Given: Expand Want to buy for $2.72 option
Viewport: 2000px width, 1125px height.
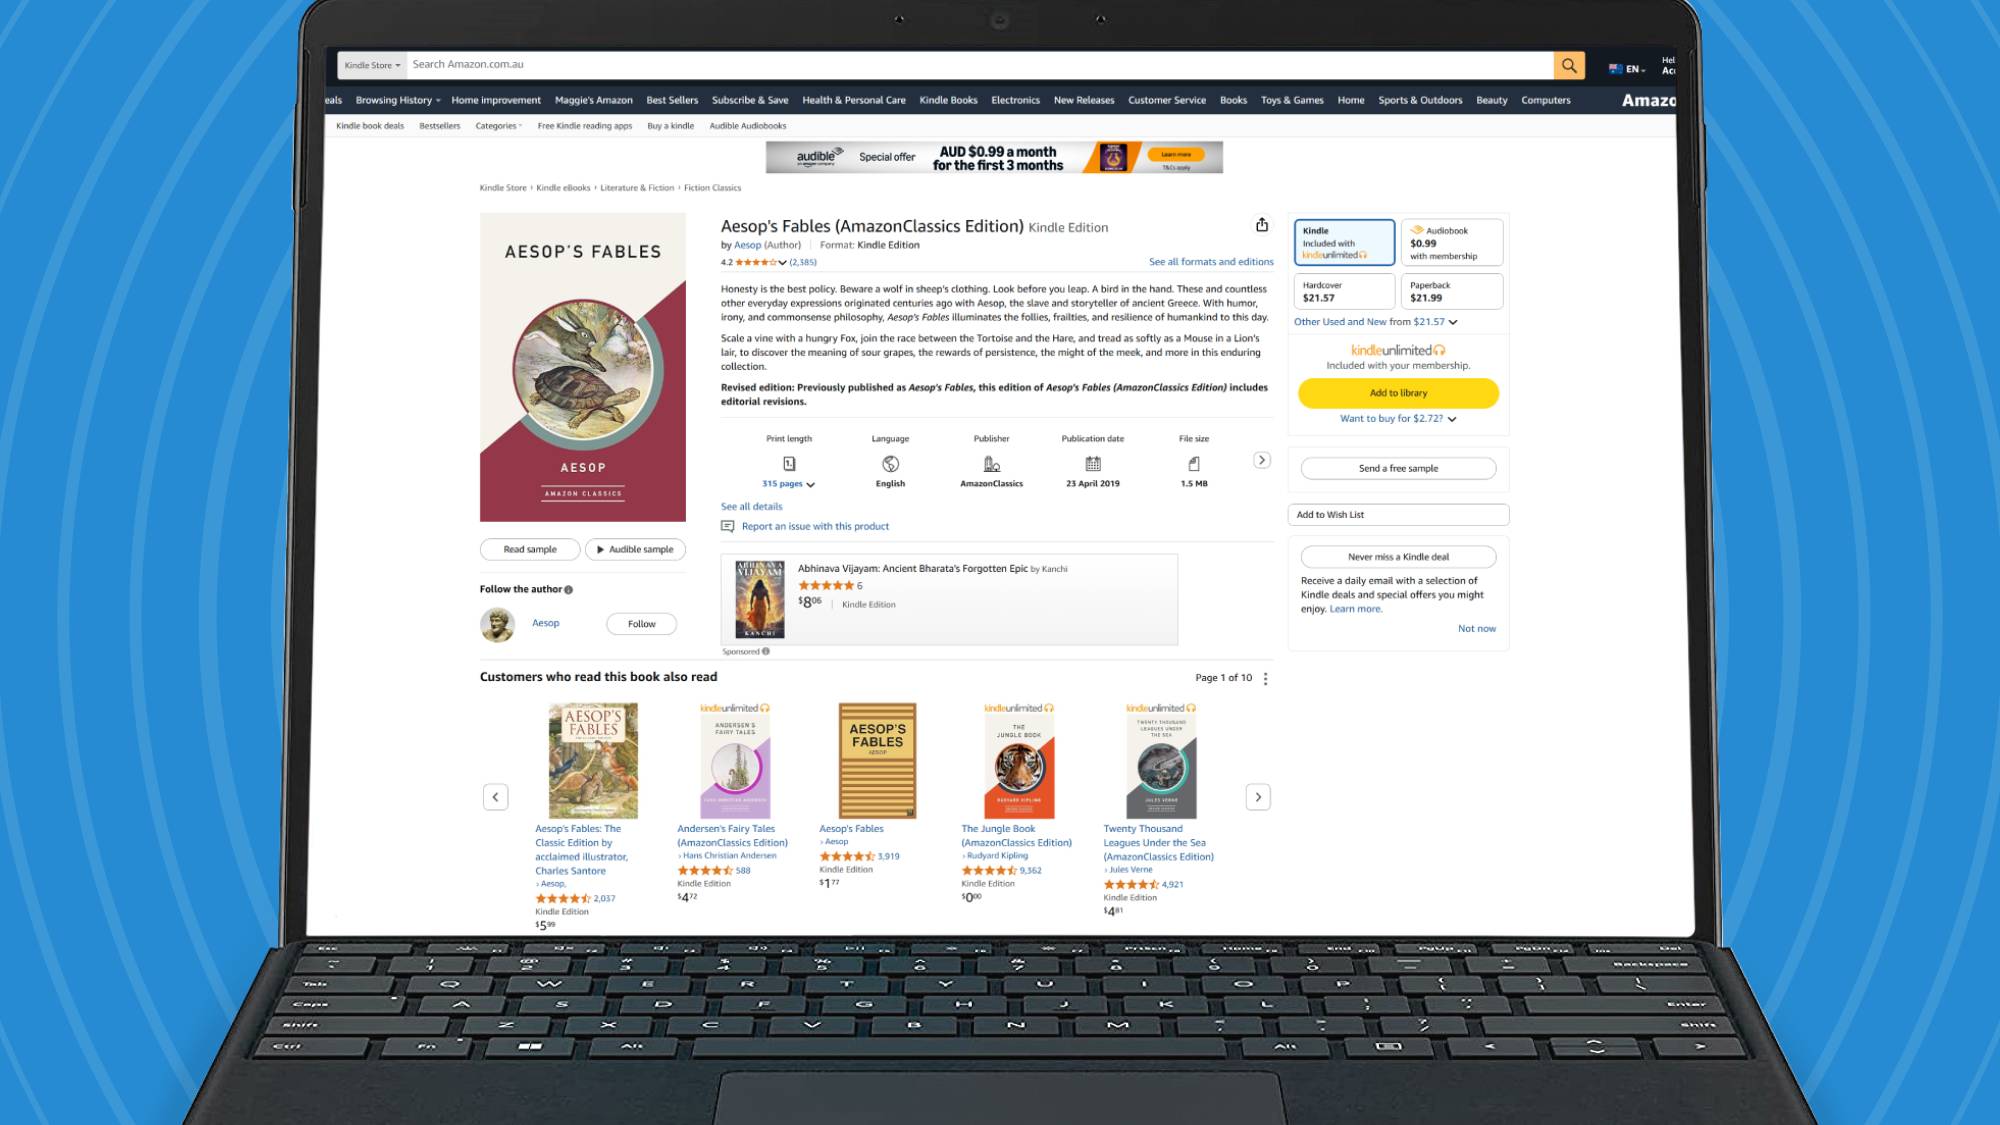Looking at the screenshot, I should pyautogui.click(x=1398, y=419).
